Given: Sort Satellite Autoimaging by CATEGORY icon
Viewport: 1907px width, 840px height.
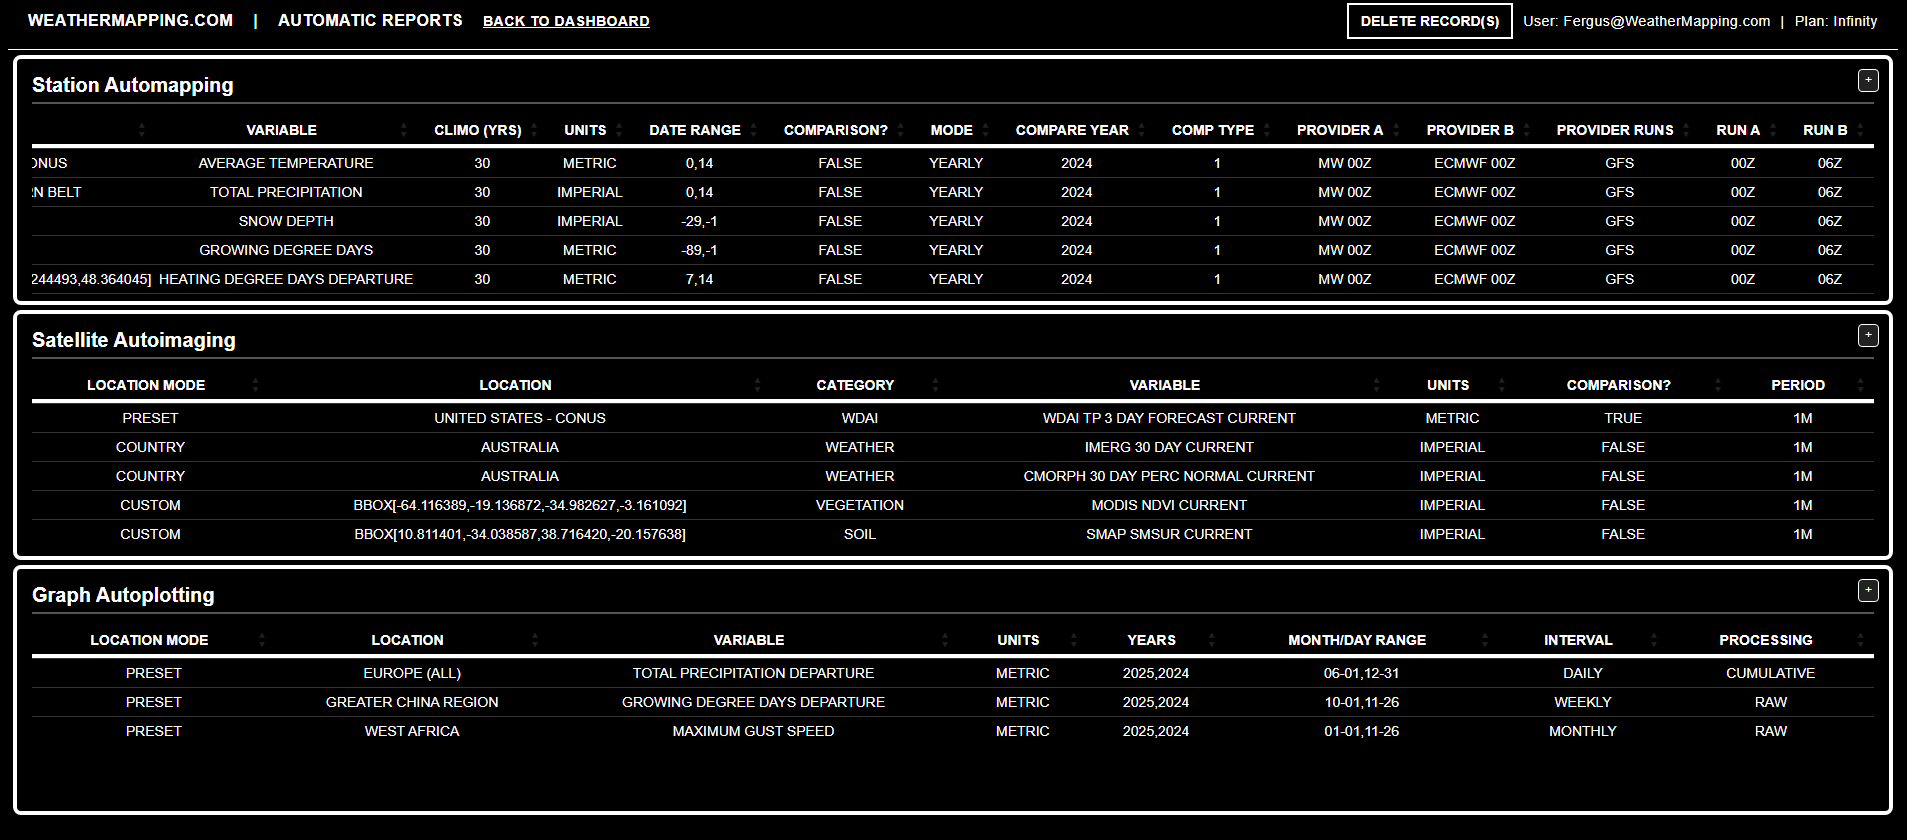Looking at the screenshot, I should (x=935, y=385).
